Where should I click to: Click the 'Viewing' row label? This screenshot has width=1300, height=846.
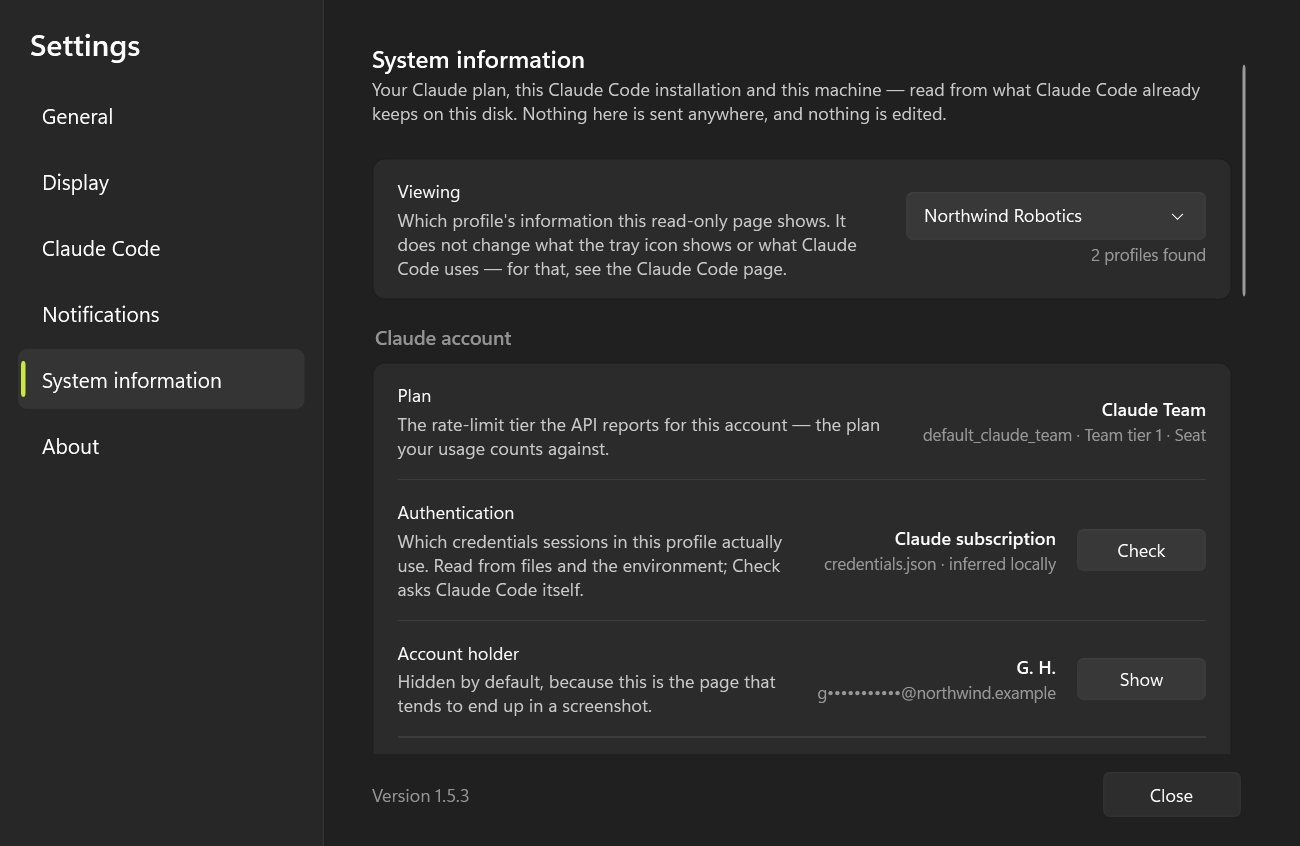429,192
